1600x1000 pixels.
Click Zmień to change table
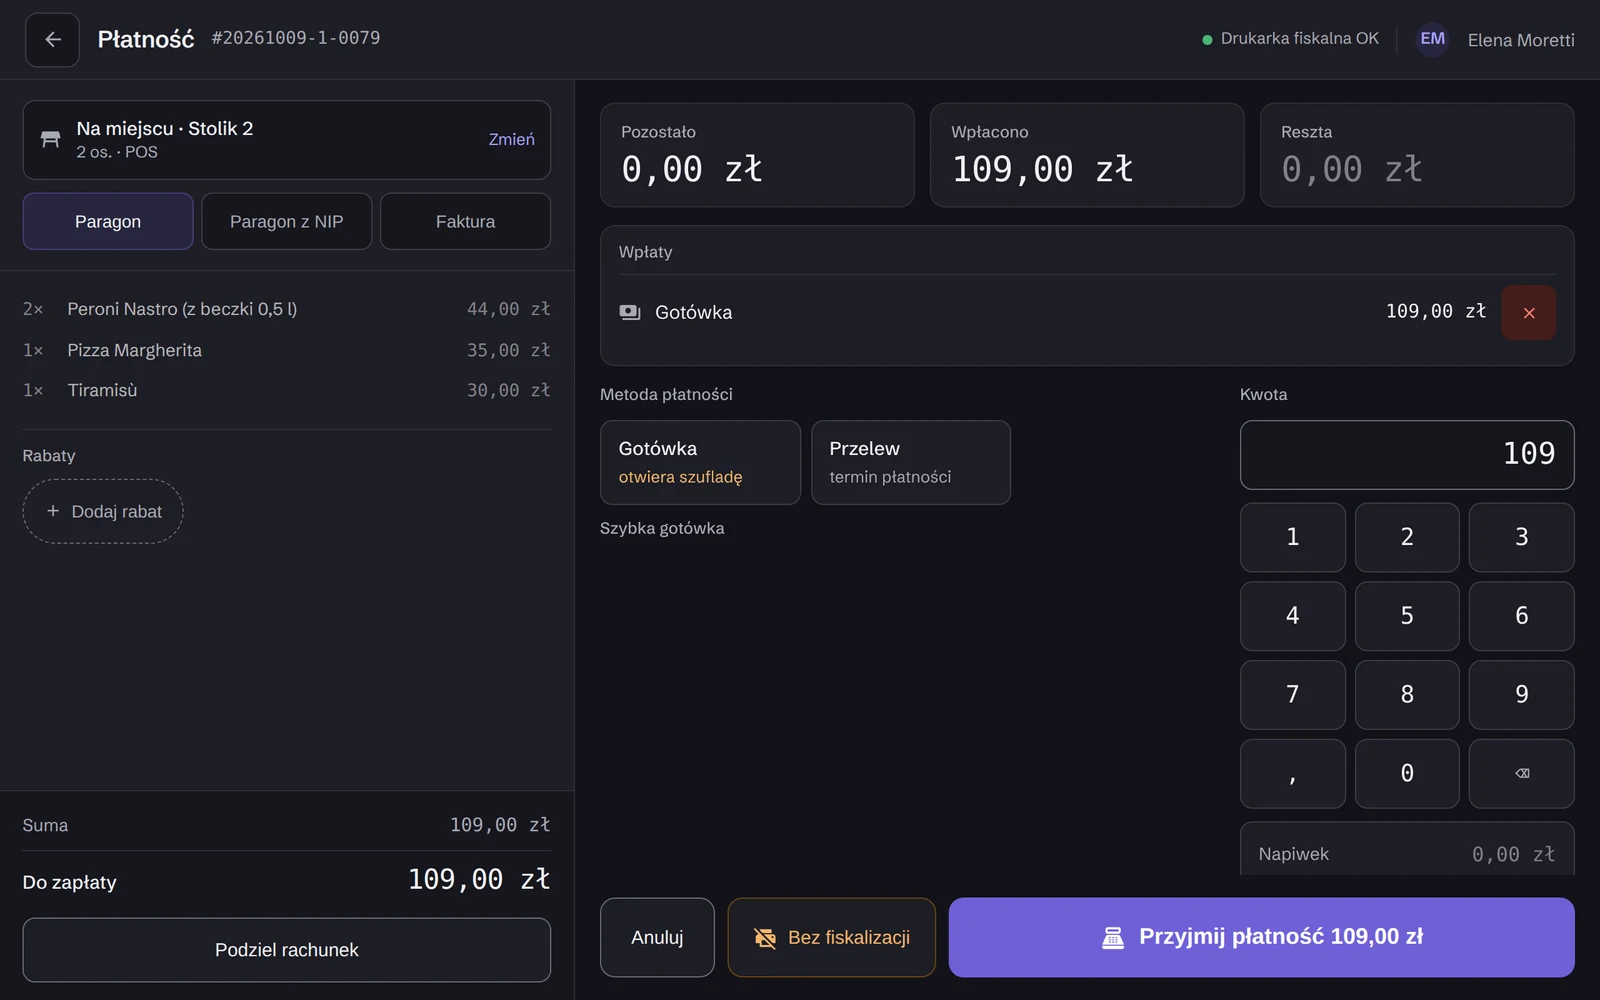[x=511, y=140]
